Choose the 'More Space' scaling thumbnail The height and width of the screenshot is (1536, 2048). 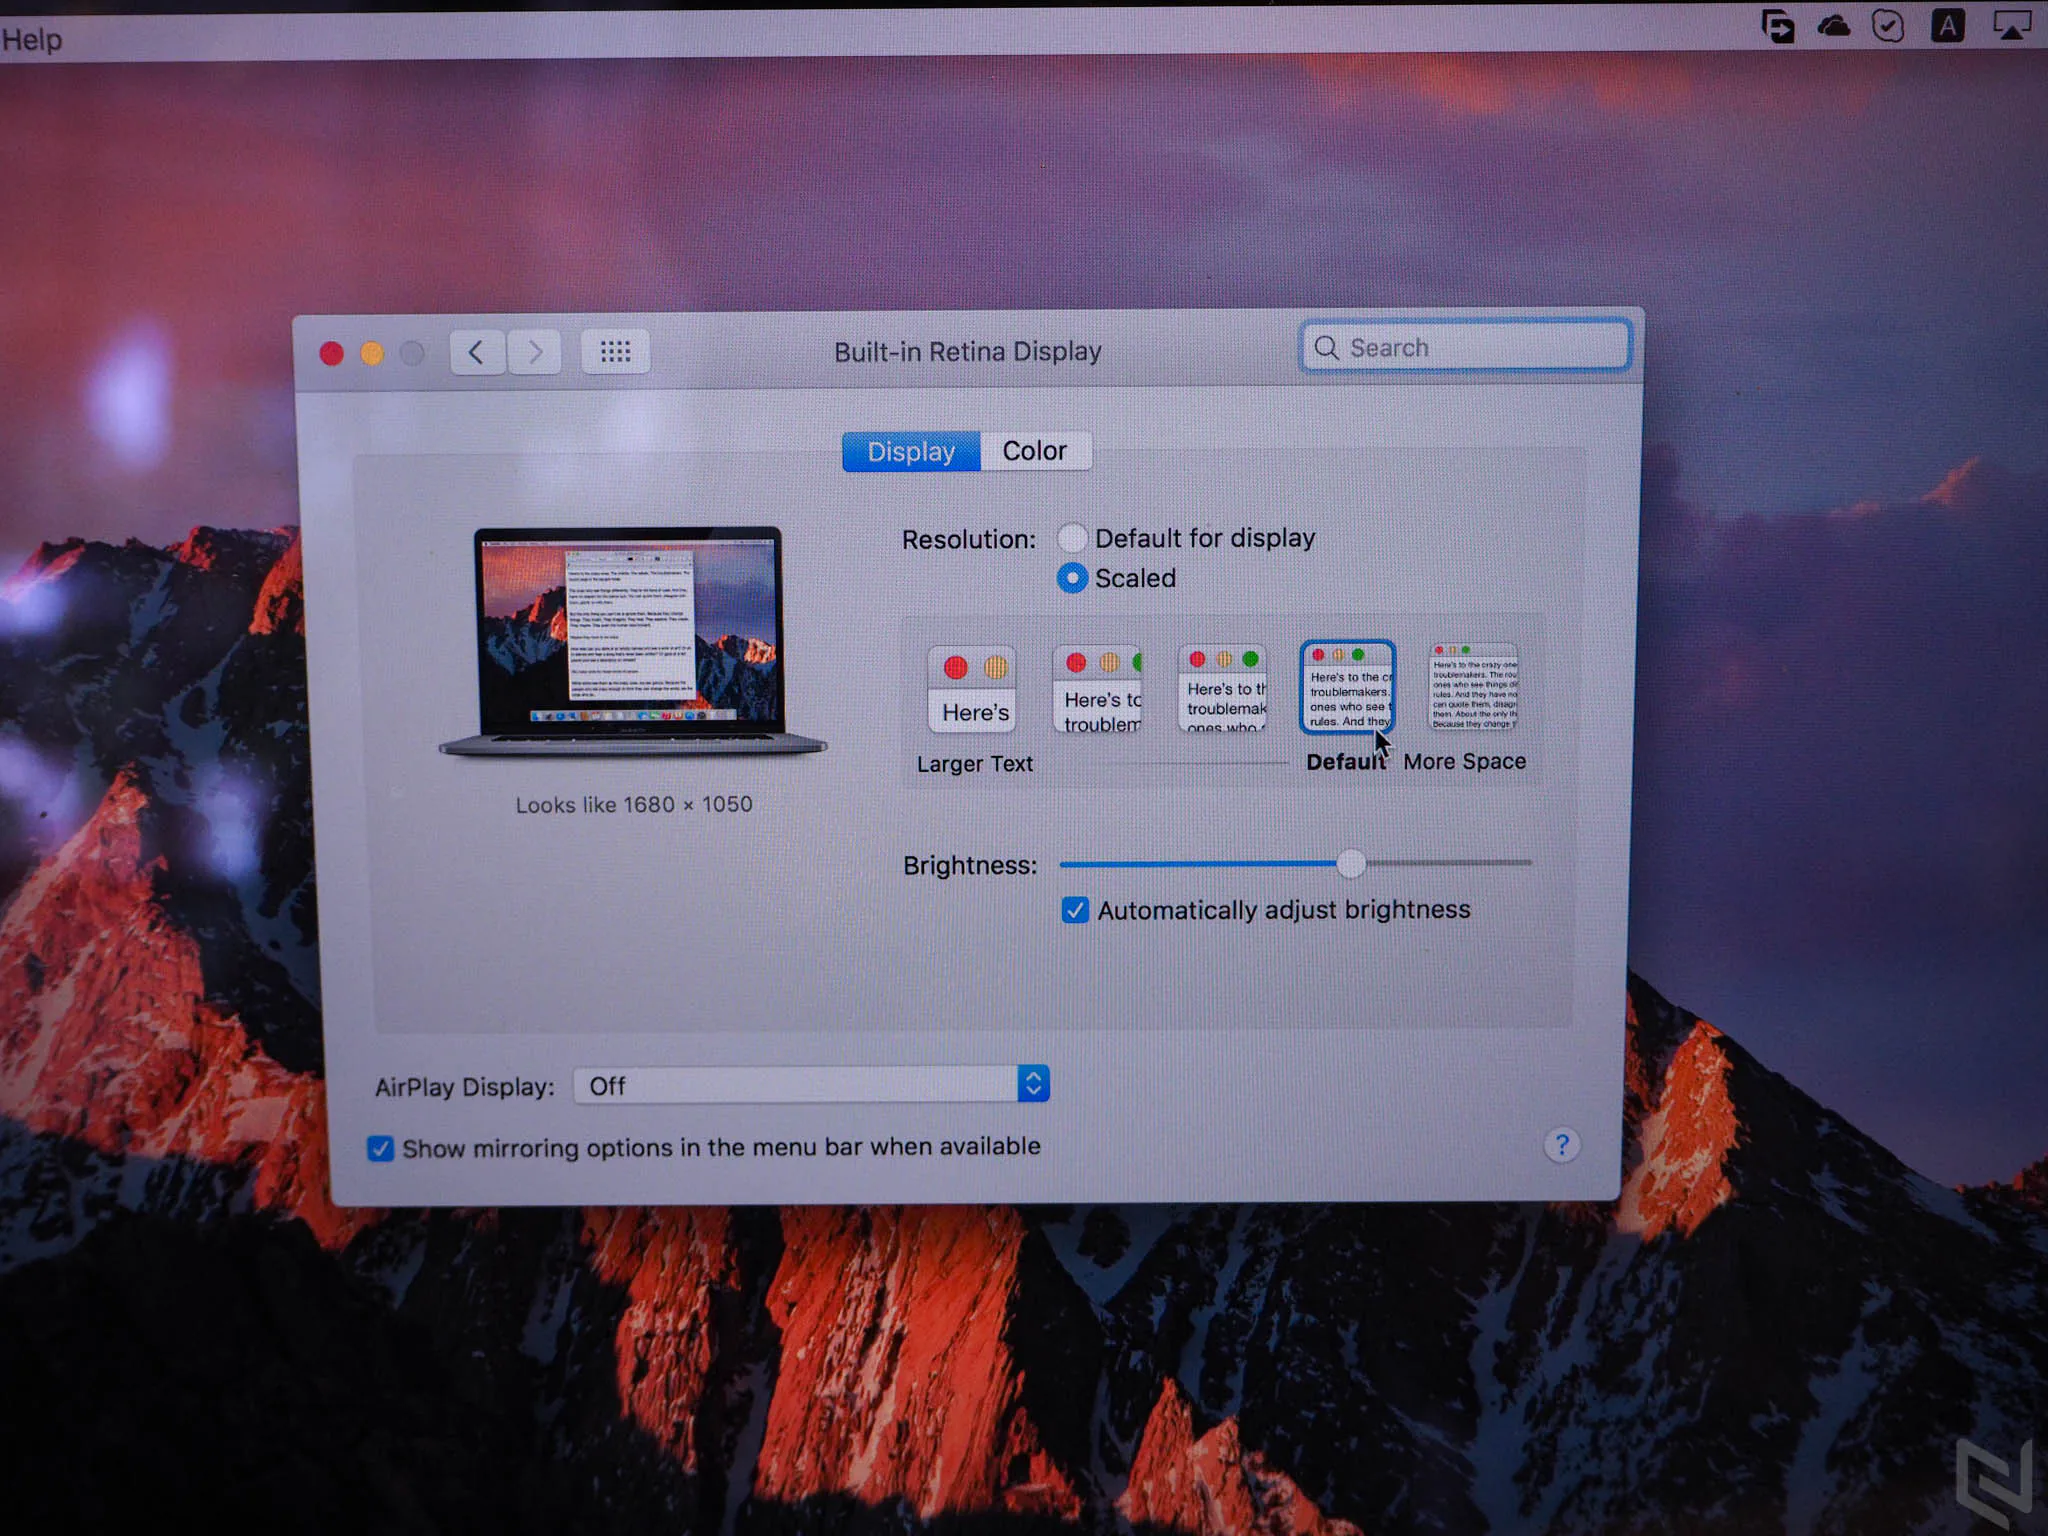click(1473, 687)
